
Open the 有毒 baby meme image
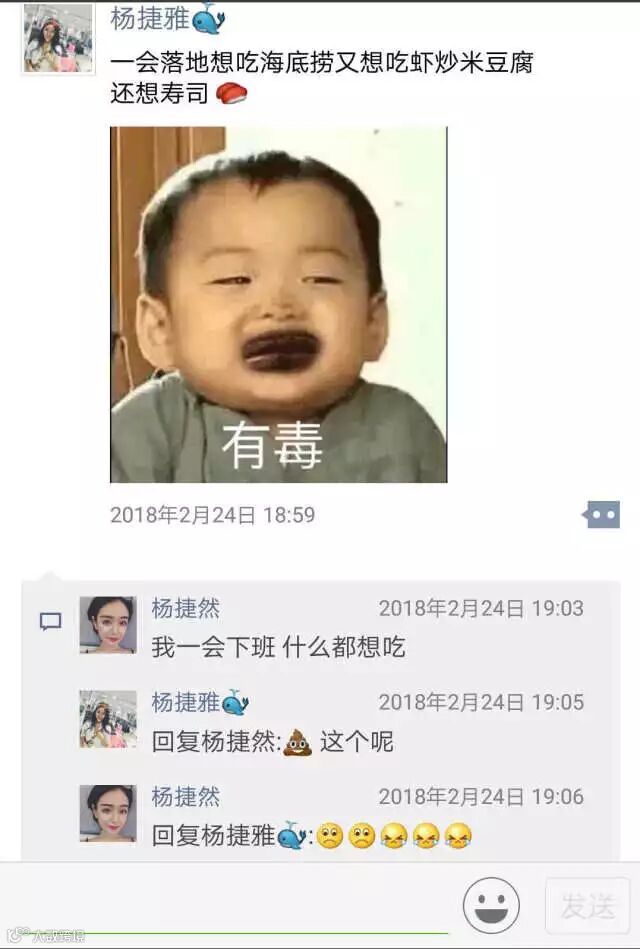tap(279, 304)
